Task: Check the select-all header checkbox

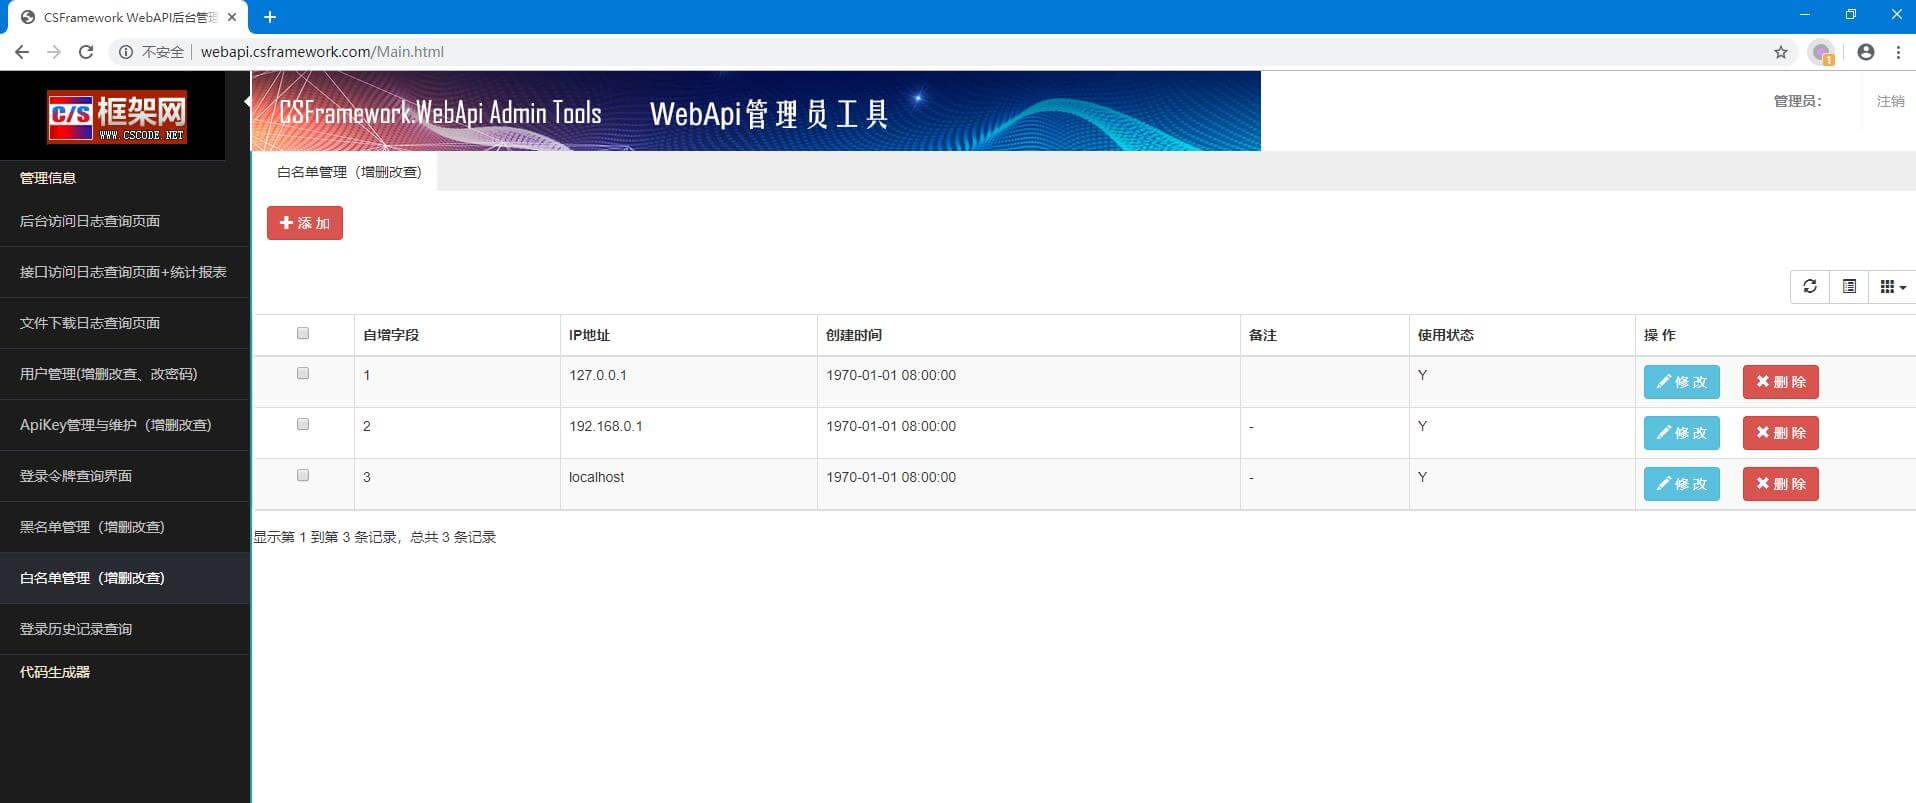Action: click(303, 334)
